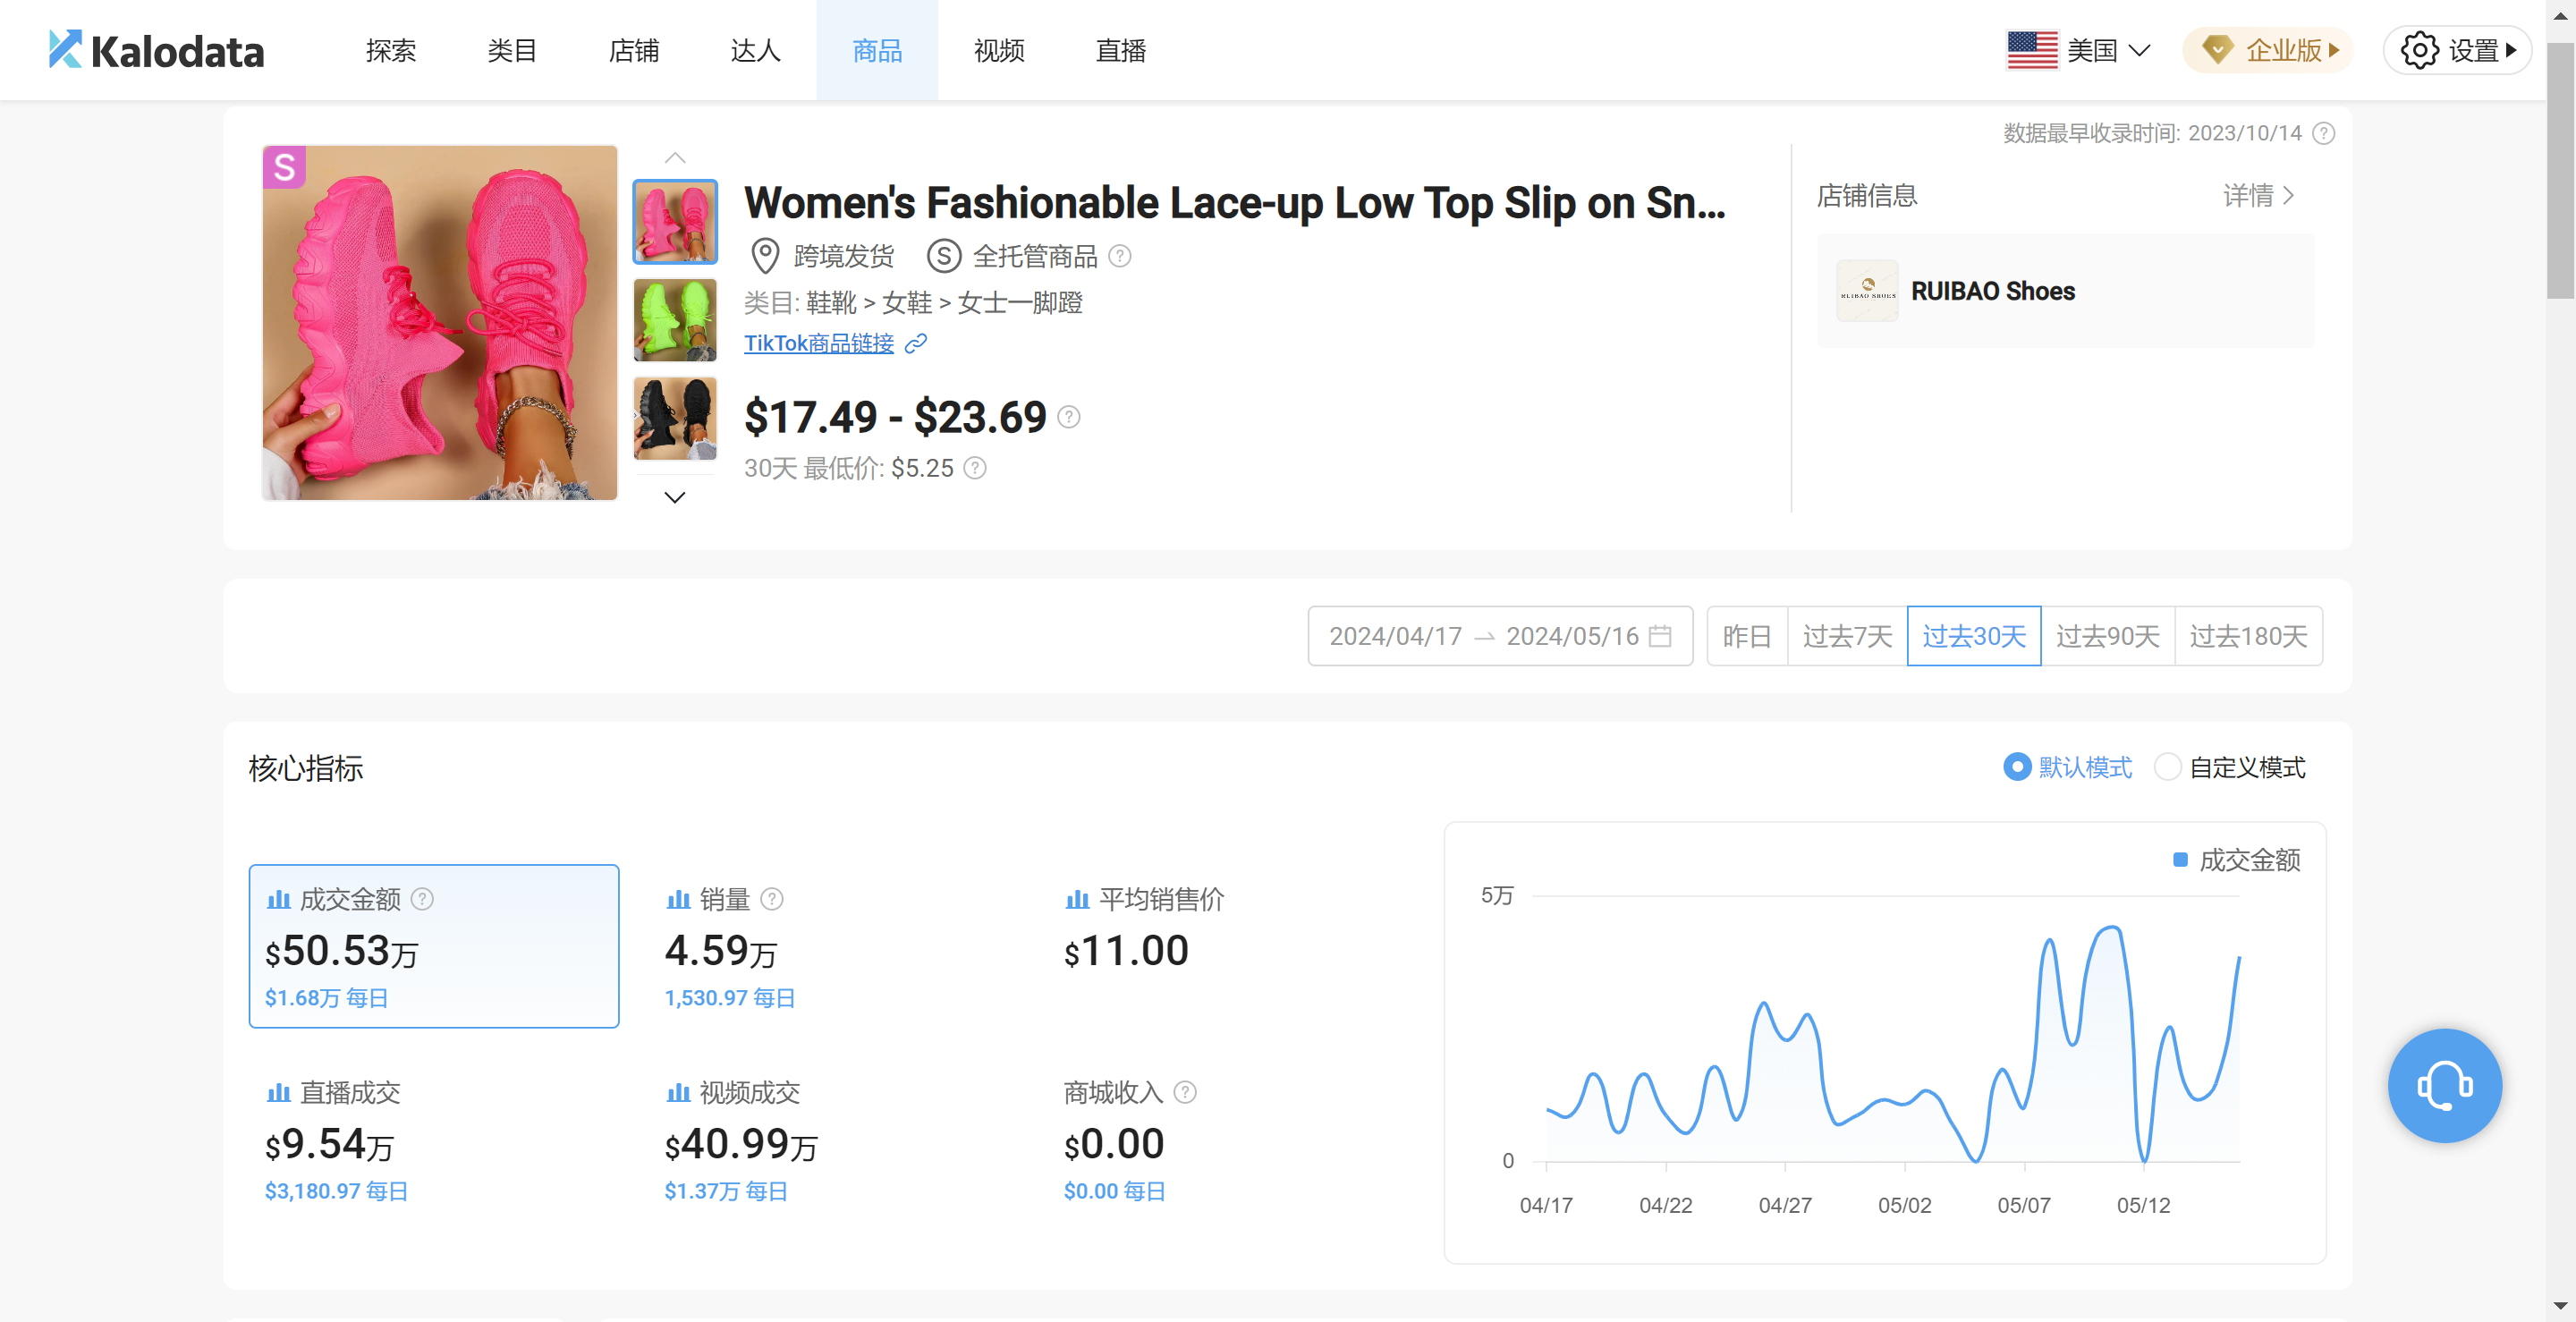Select the 过去90天 time range tab
2576x1322 pixels.
coord(2107,636)
